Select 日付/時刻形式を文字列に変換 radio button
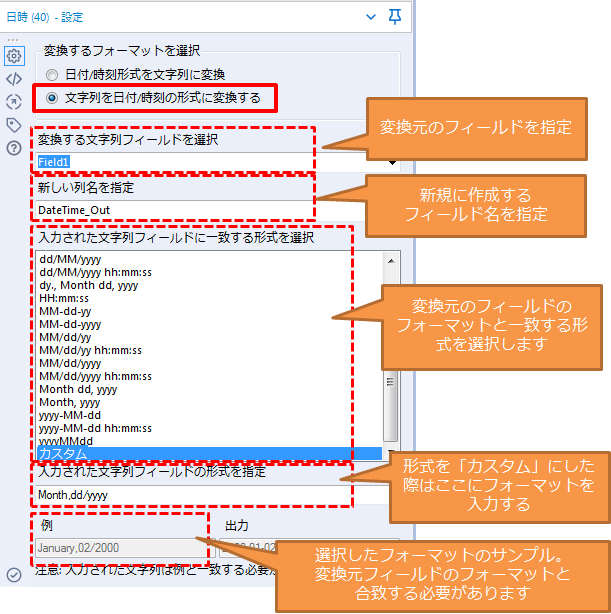Viewport: 611px width, 614px height. [52, 75]
